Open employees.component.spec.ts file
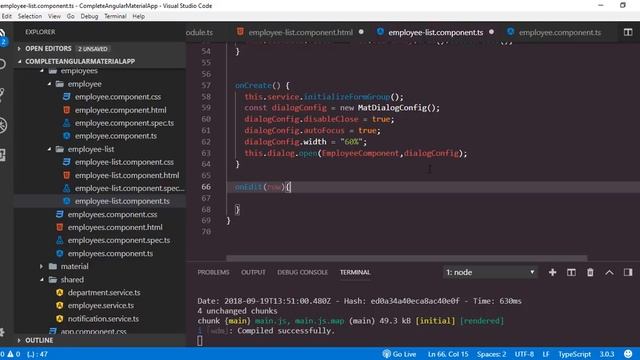Image resolution: width=640 pixels, height=360 pixels. [118, 241]
